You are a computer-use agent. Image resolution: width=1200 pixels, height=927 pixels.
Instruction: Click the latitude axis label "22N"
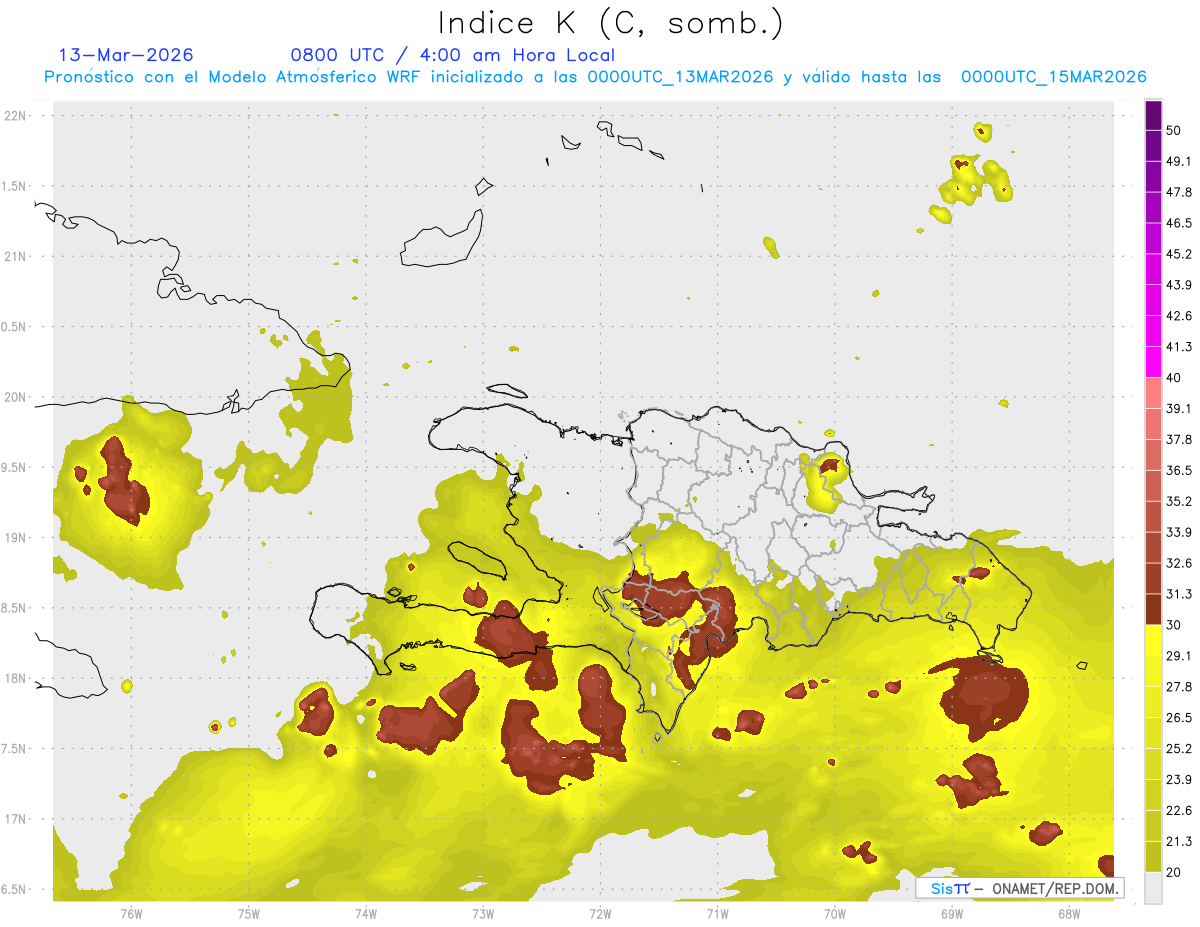(x=16, y=115)
